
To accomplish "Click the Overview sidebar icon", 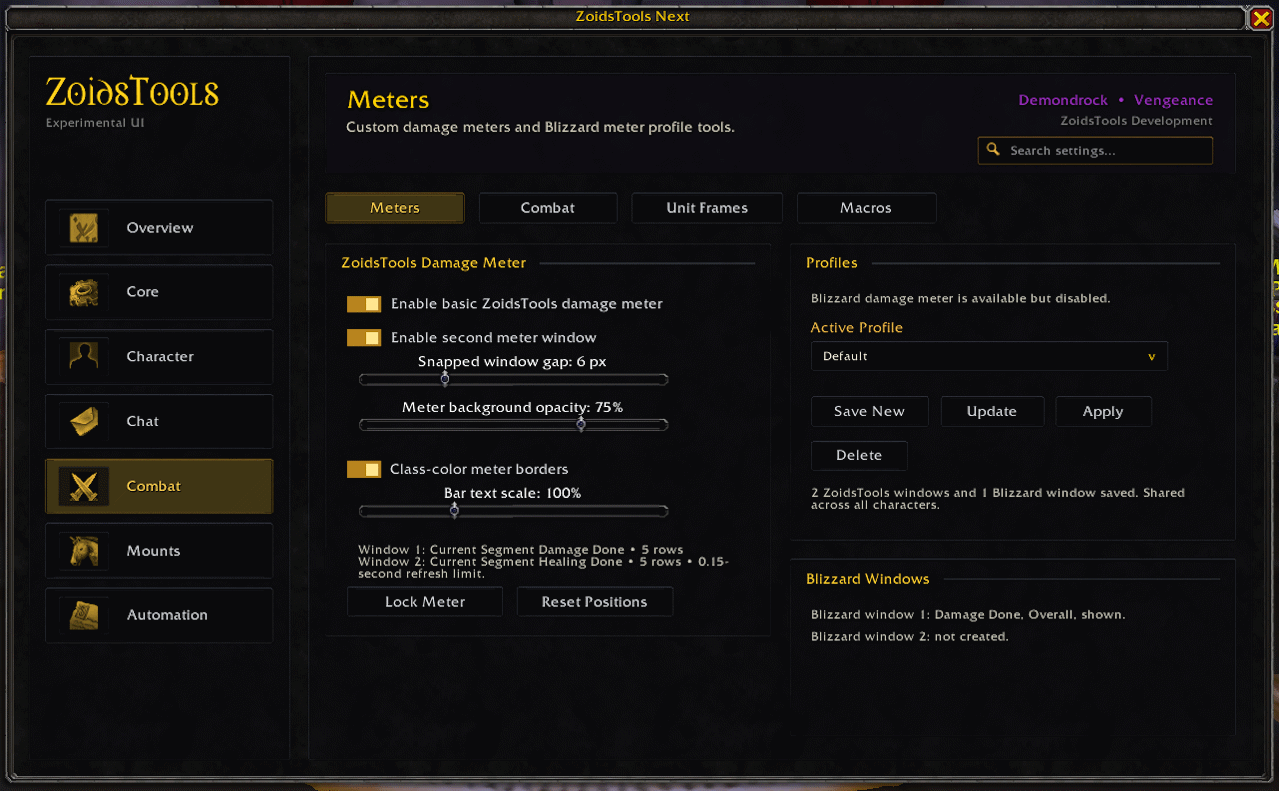I will click(83, 228).
